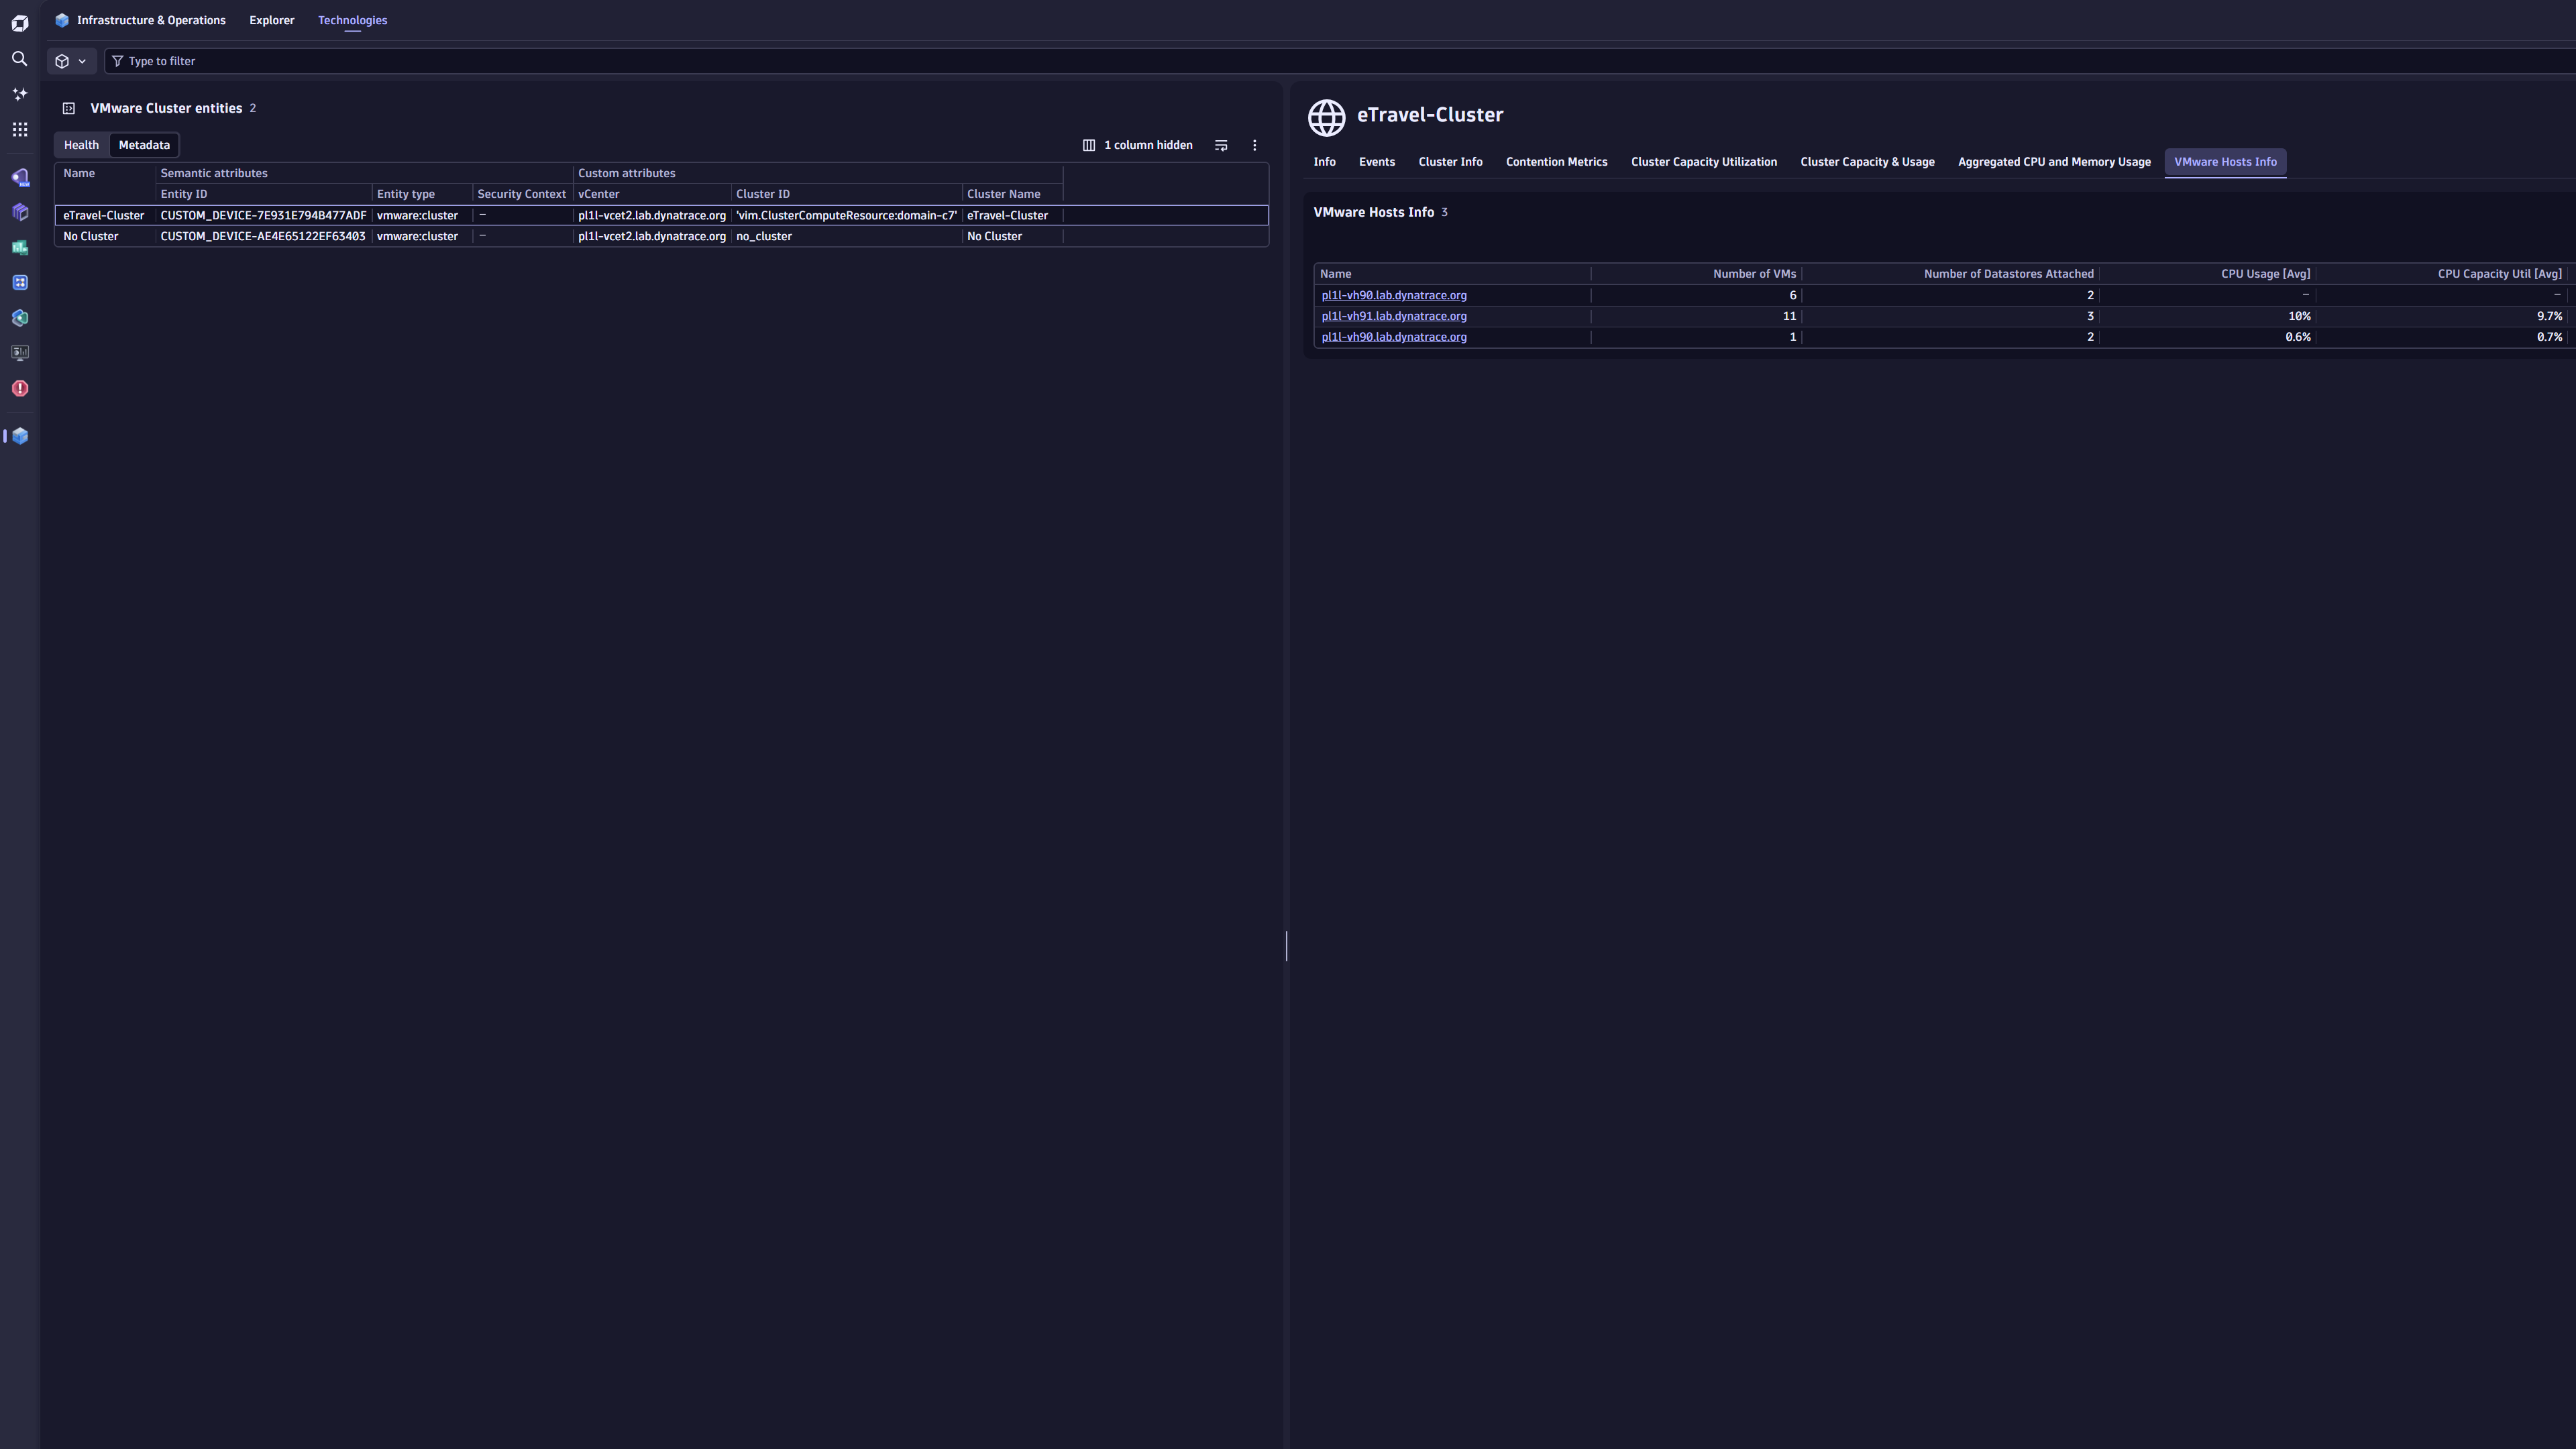The height and width of the screenshot is (1449, 2576).
Task: Open the pl1l-vh91.lab.dynatrace.org host link
Action: (x=1394, y=316)
